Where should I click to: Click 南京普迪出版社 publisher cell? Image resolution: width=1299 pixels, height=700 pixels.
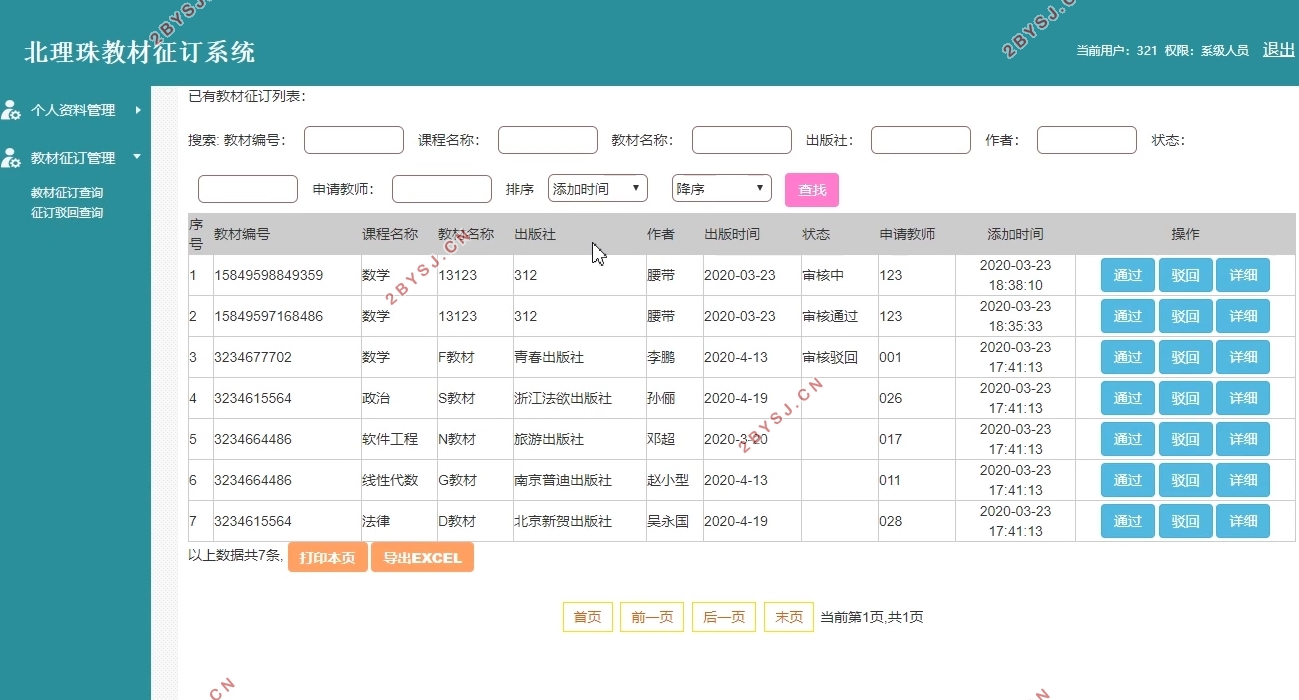click(579, 480)
